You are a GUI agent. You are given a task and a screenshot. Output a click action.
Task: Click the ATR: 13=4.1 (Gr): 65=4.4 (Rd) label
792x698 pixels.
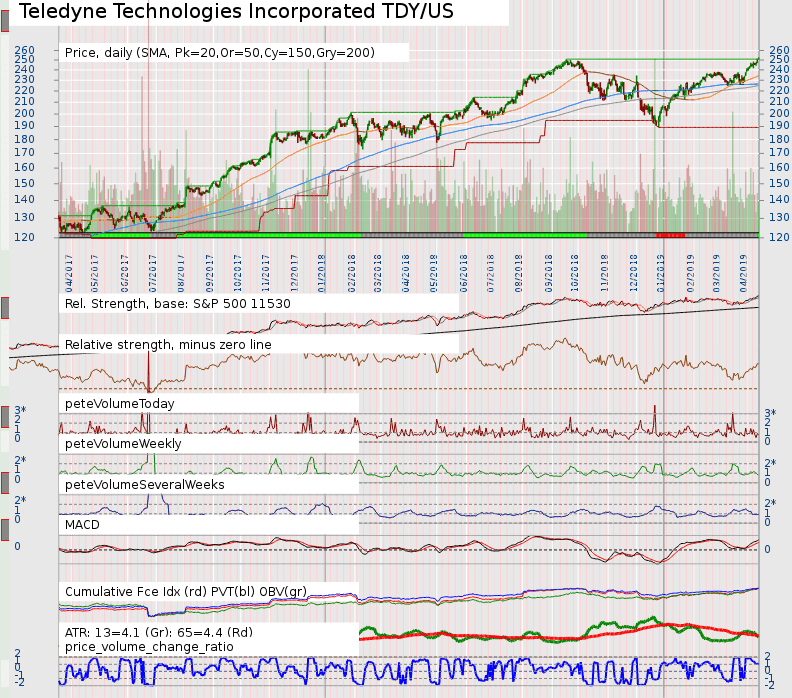(159, 632)
